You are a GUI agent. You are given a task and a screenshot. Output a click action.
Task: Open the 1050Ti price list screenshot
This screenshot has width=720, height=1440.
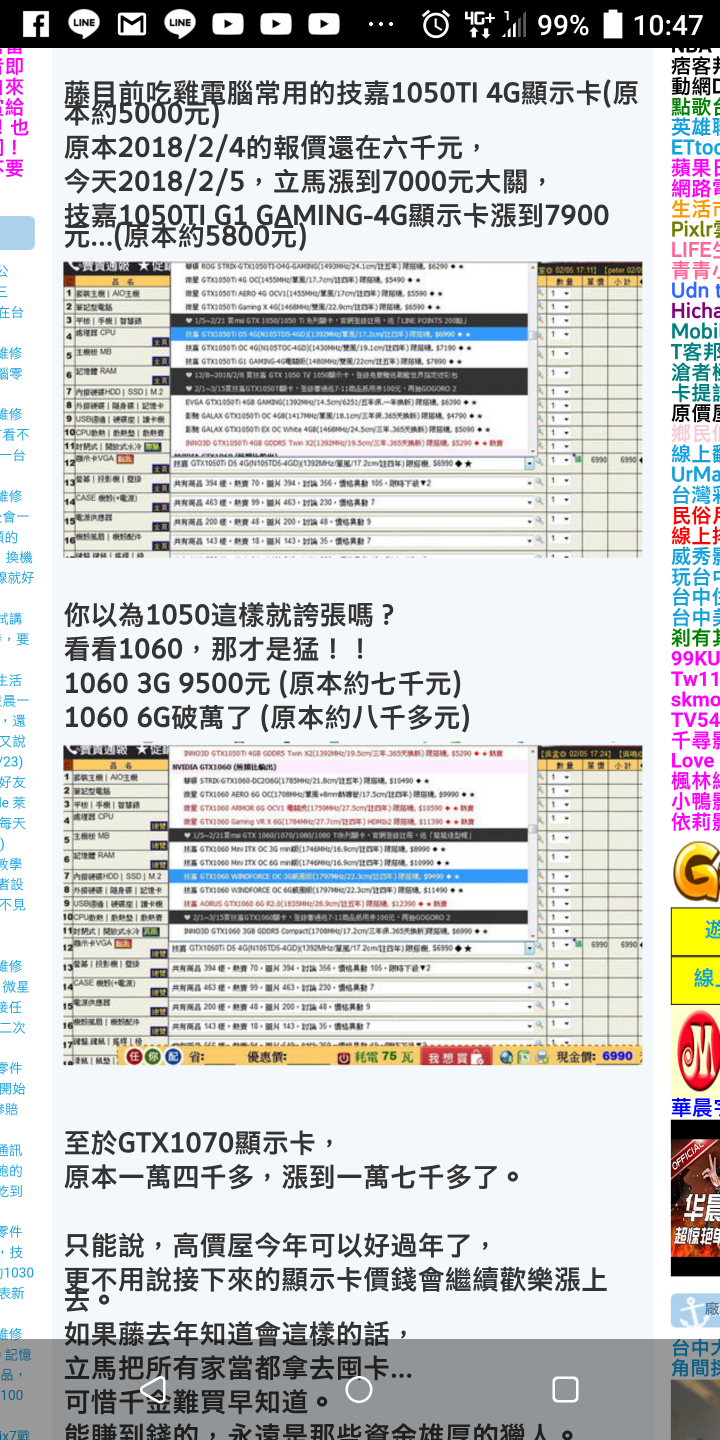(353, 409)
